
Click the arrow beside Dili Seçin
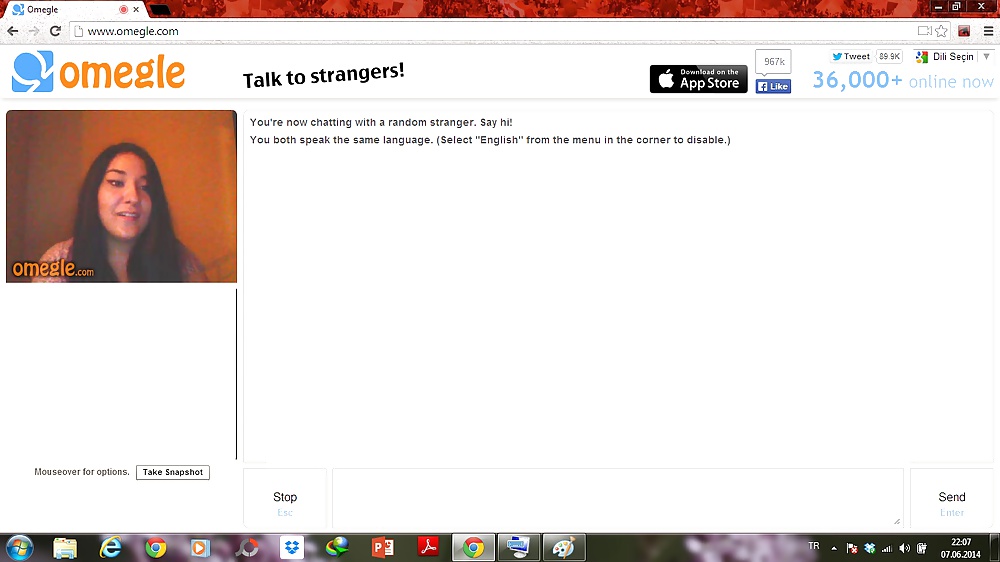pos(987,57)
